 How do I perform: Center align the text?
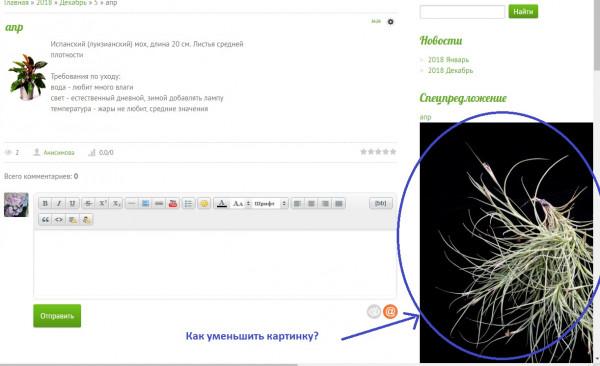point(311,203)
